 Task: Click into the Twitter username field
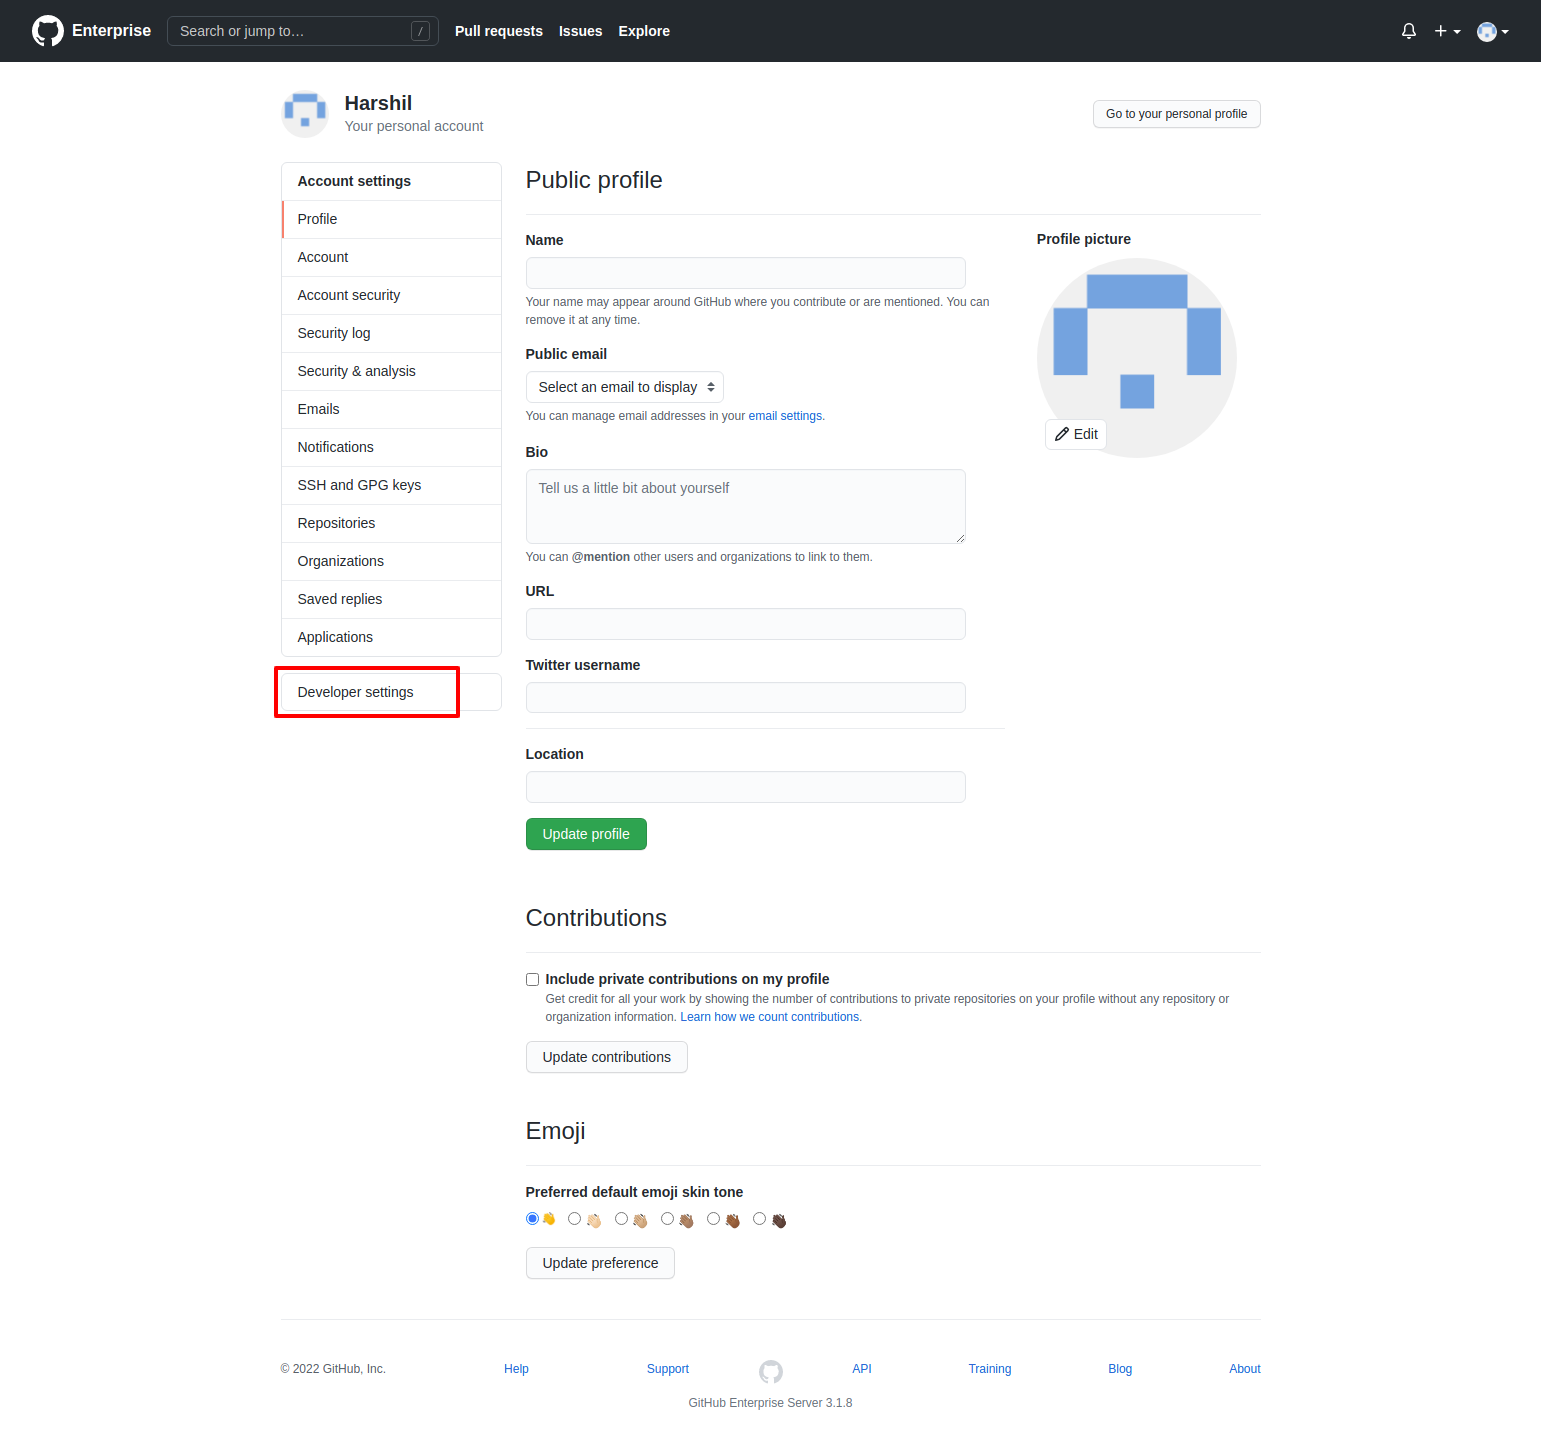pos(745,698)
